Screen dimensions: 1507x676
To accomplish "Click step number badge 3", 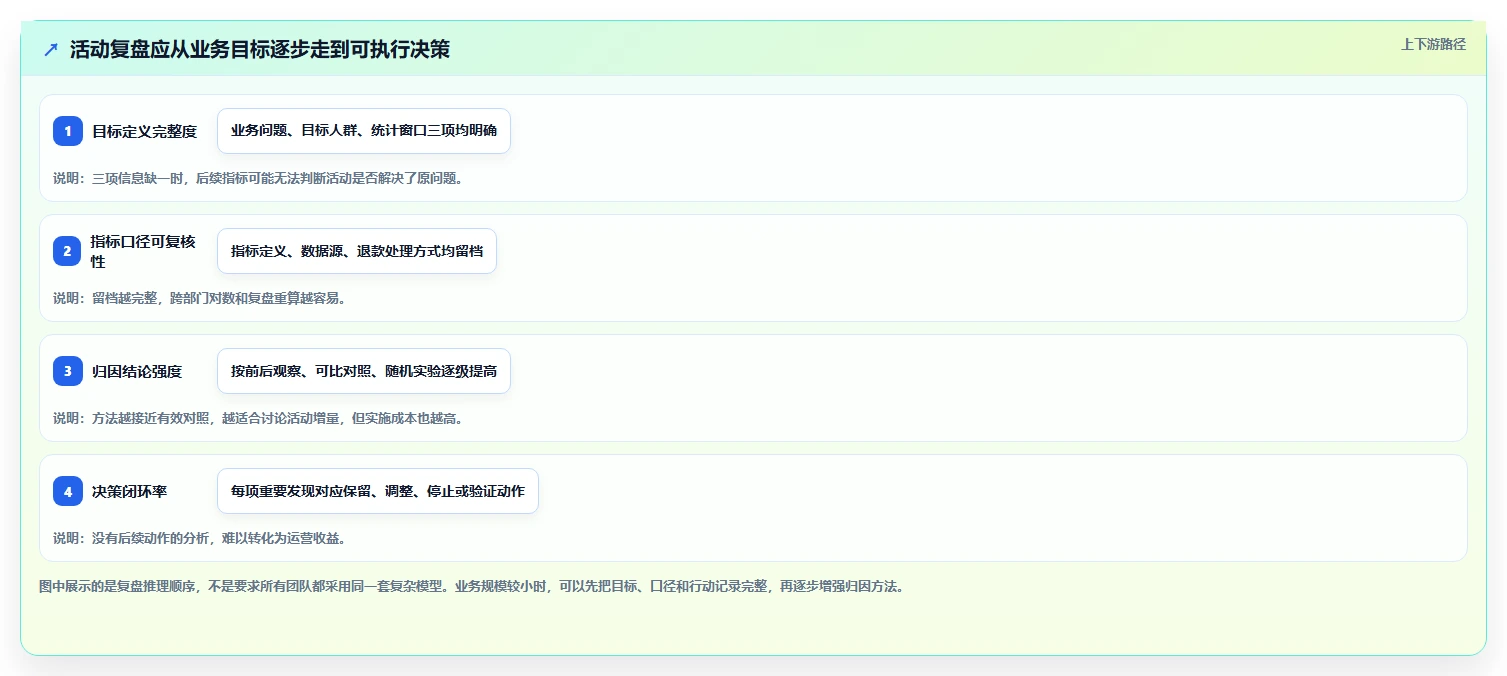I will coord(68,371).
